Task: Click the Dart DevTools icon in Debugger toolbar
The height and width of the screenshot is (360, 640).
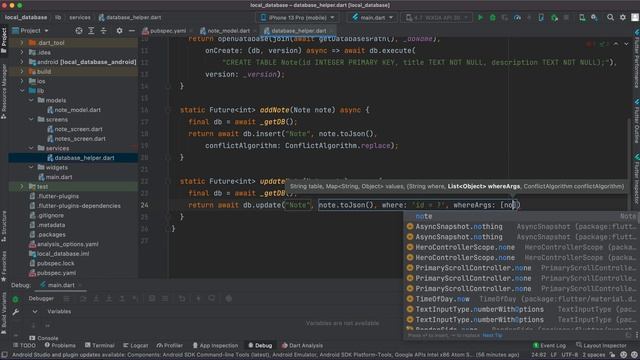Action: point(229,299)
